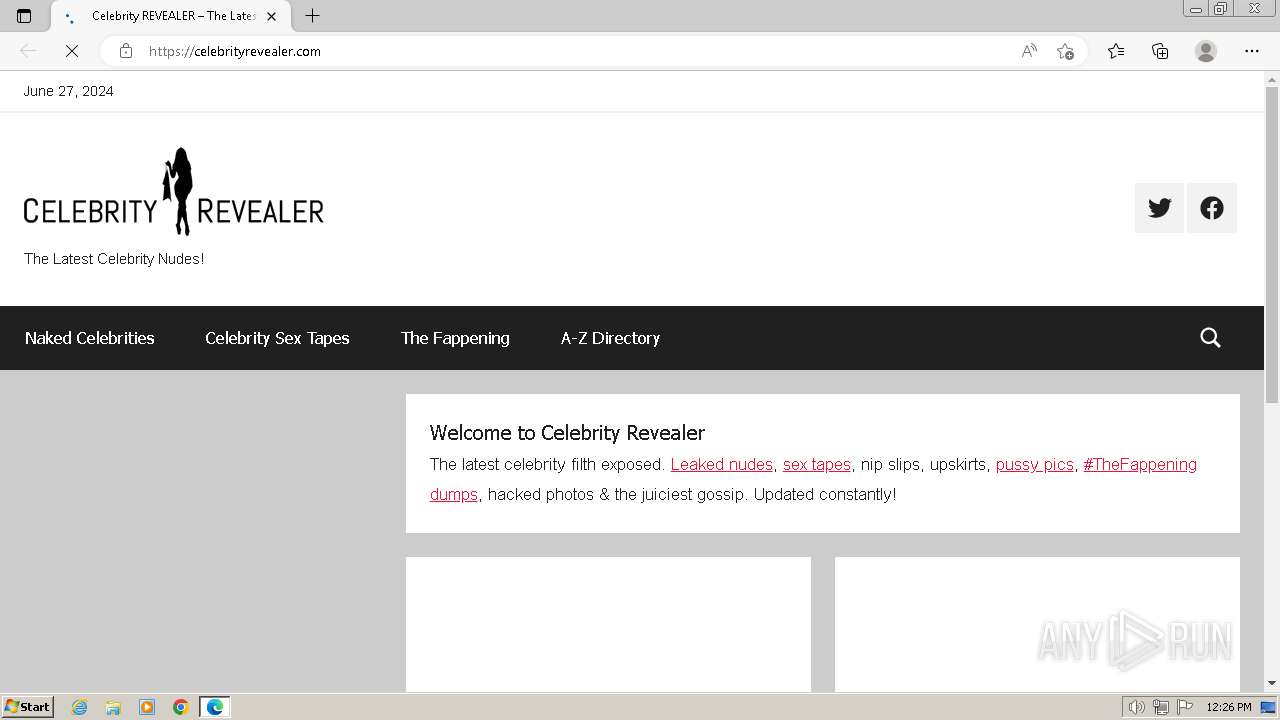The height and width of the screenshot is (720, 1280).
Task: Switch to Microsoft Edge taskbar button
Action: click(x=215, y=707)
